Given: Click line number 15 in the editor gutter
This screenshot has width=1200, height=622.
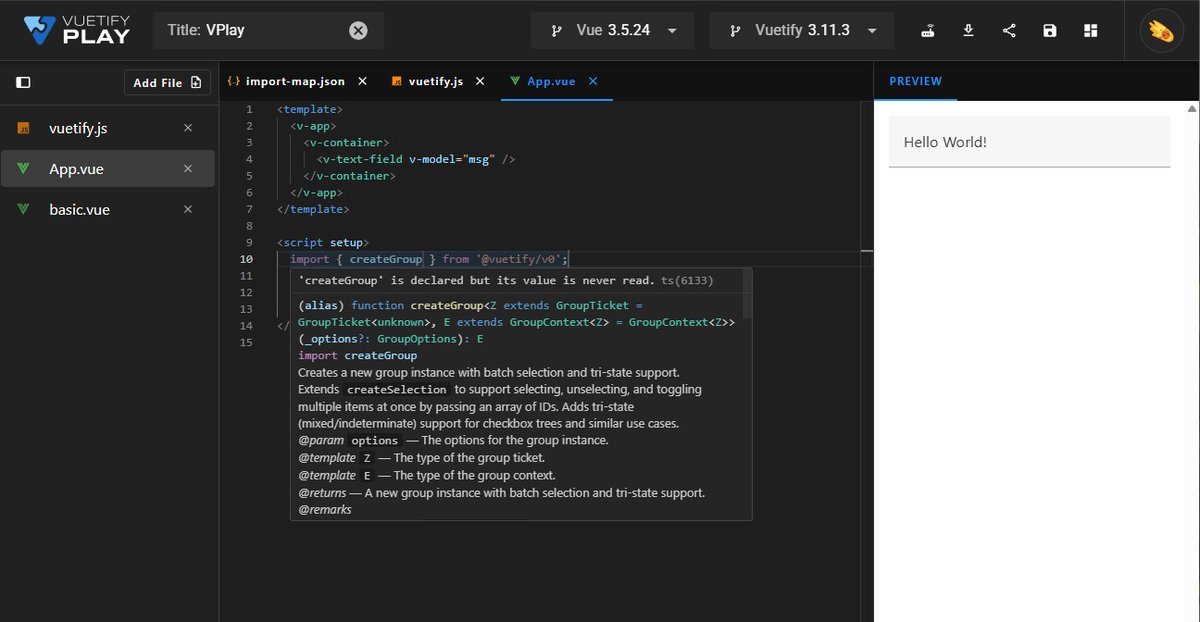Looking at the screenshot, I should coord(246,343).
